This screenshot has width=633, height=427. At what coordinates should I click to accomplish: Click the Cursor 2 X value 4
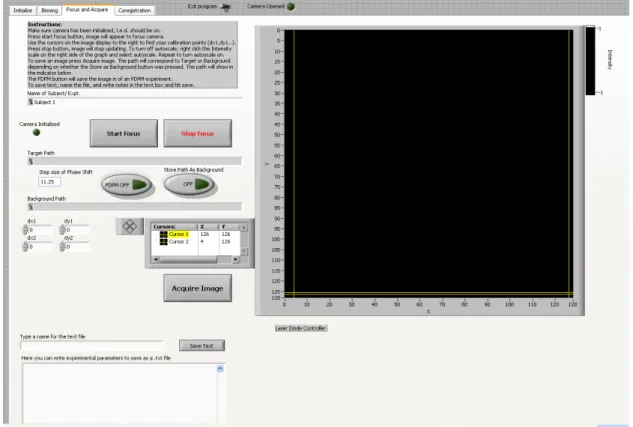point(202,241)
